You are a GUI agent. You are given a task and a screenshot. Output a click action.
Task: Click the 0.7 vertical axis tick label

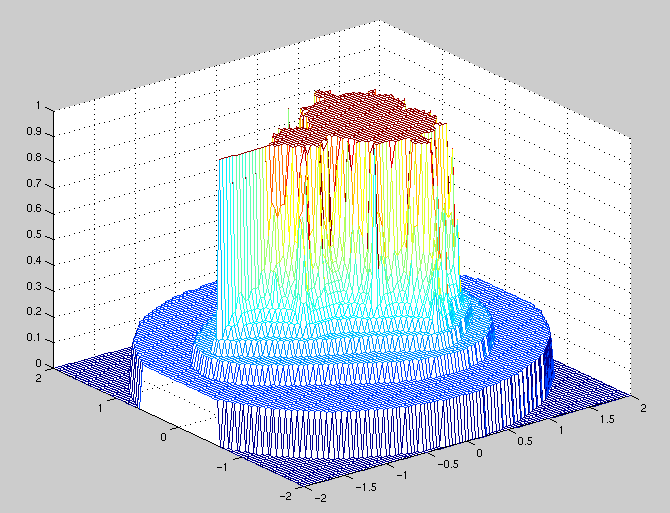[39, 184]
